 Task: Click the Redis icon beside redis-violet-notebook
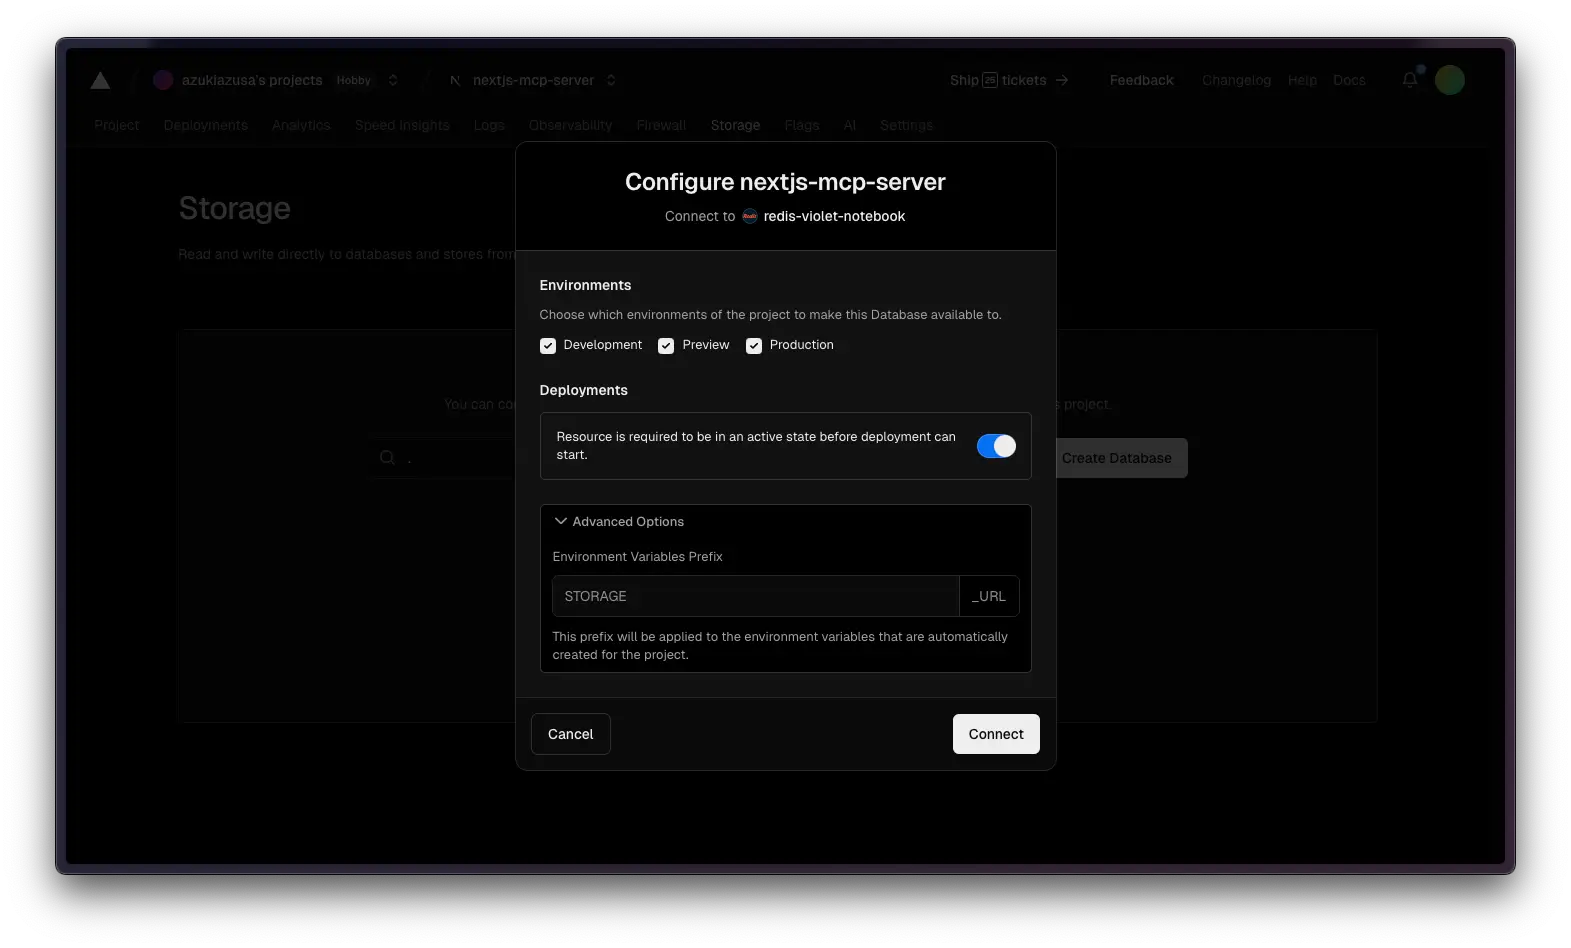click(750, 216)
